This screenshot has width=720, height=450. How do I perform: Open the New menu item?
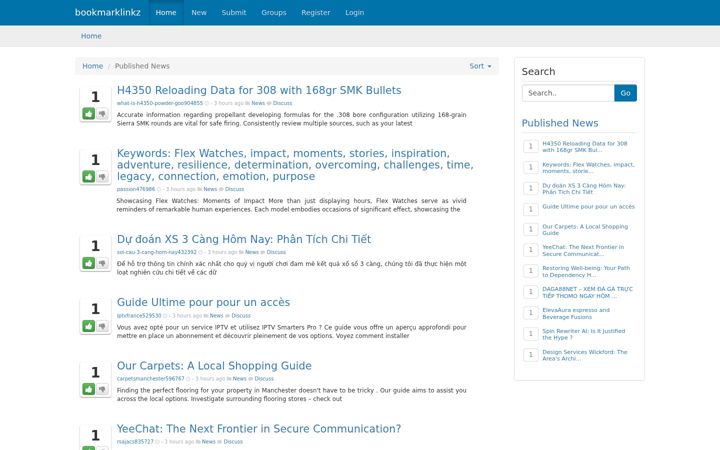pos(199,12)
